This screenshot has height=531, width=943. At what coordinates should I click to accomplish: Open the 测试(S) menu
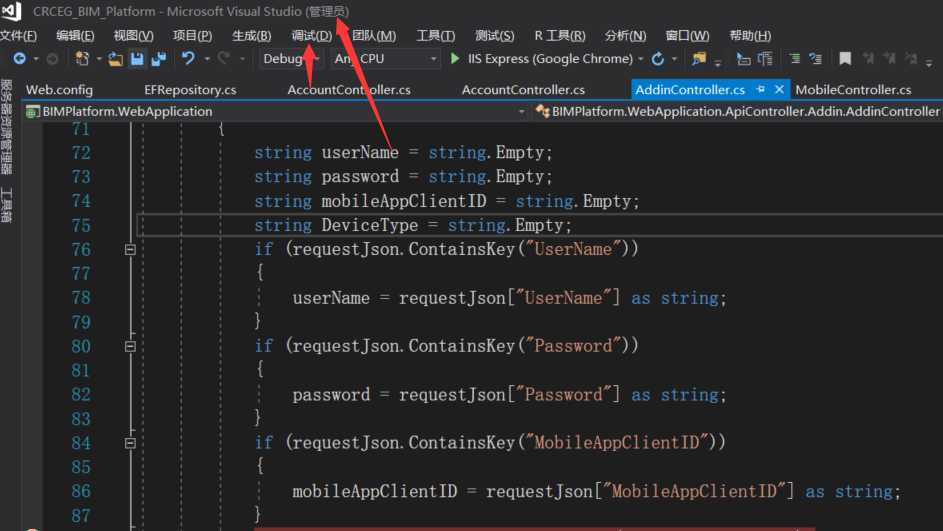(494, 35)
